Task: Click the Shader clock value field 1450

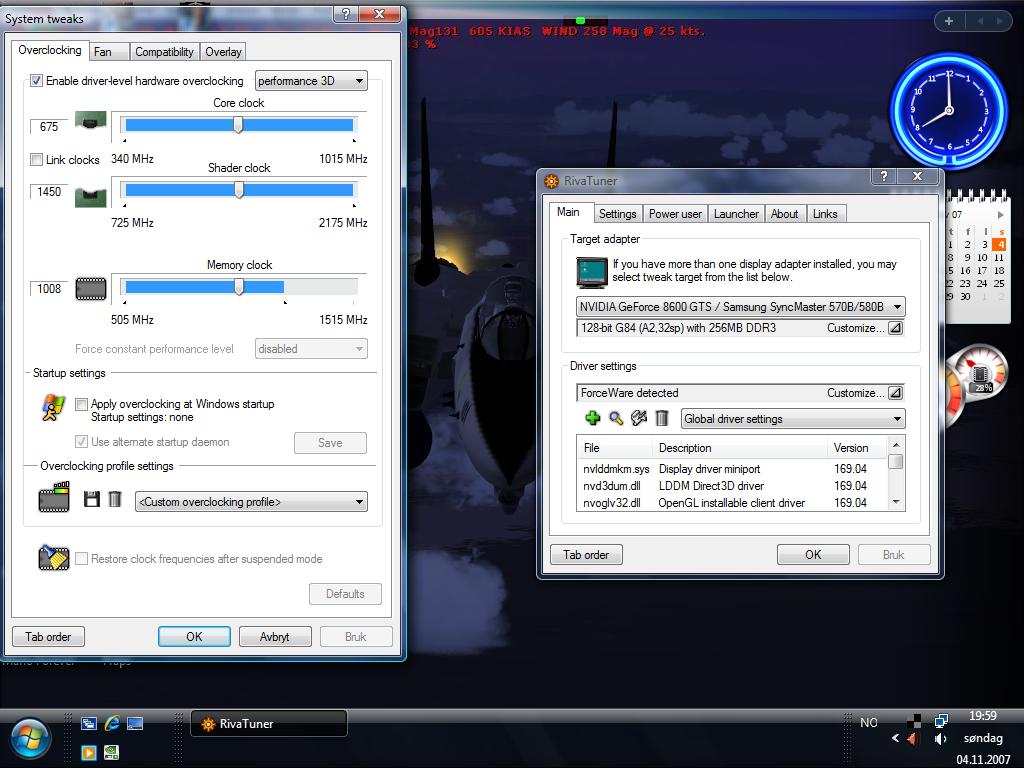Action: coord(48,191)
